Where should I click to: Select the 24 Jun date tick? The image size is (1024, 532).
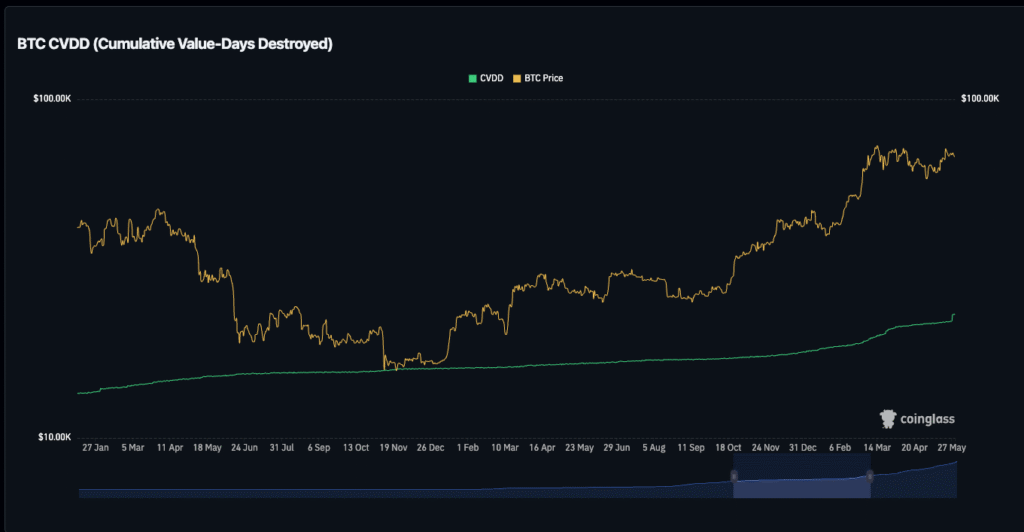tap(244, 449)
